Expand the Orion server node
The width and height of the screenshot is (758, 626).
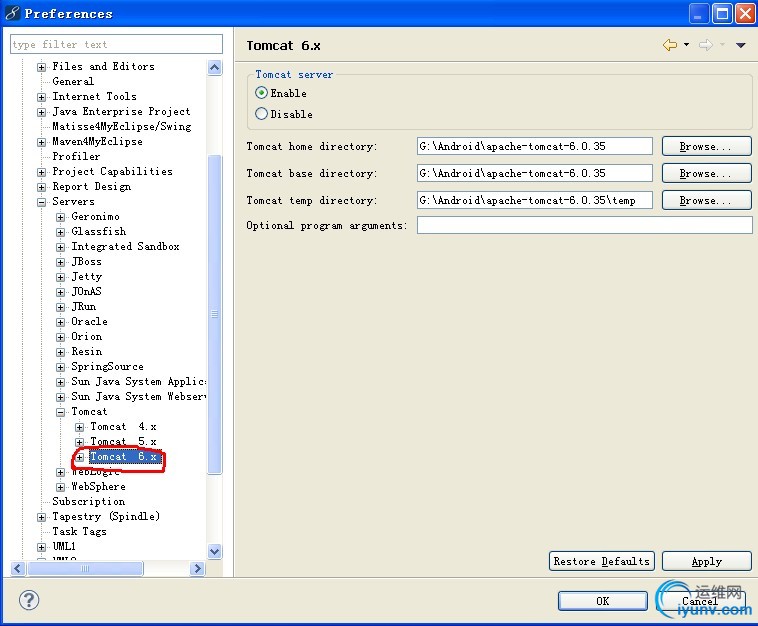coord(60,337)
